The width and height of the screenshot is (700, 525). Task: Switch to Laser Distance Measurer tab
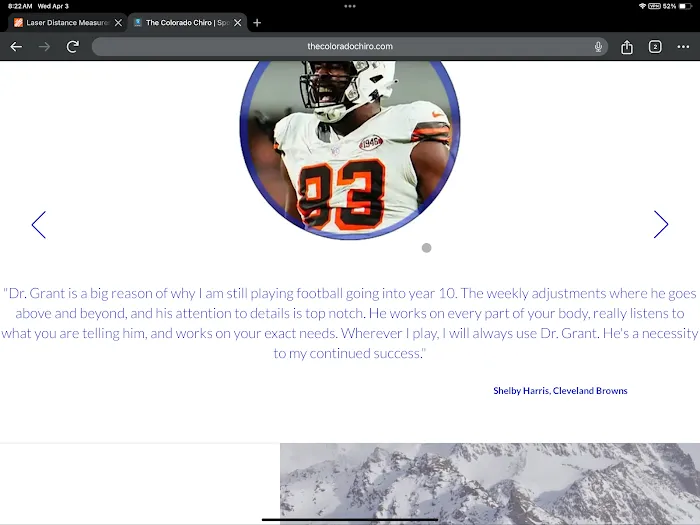coord(62,23)
